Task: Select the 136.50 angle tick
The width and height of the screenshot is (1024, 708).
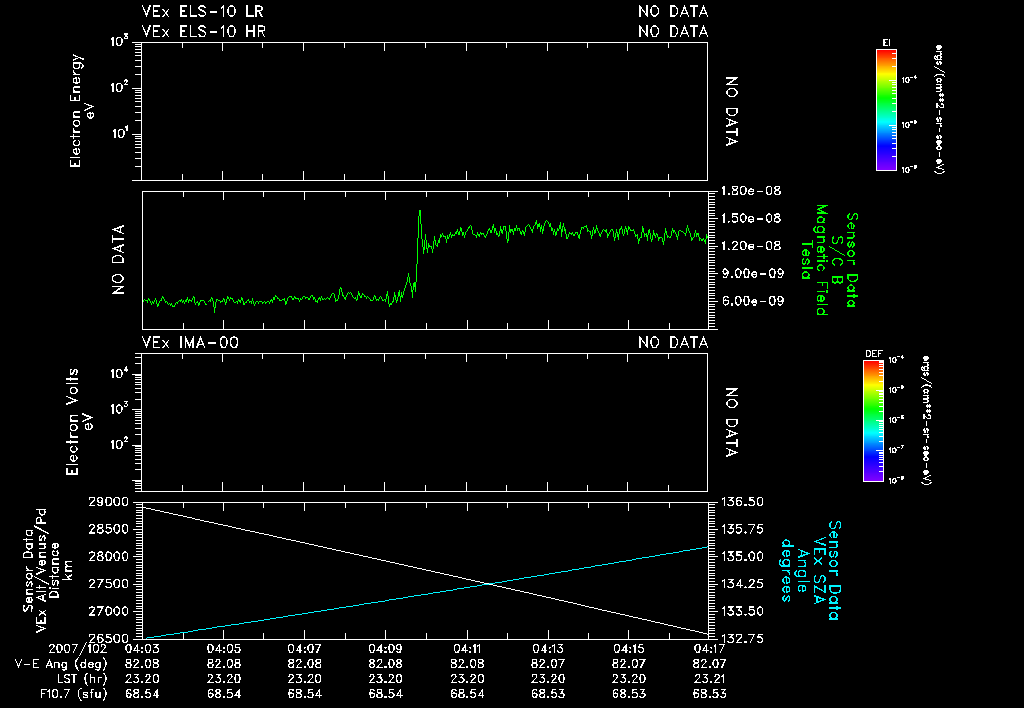Action: coord(742,502)
